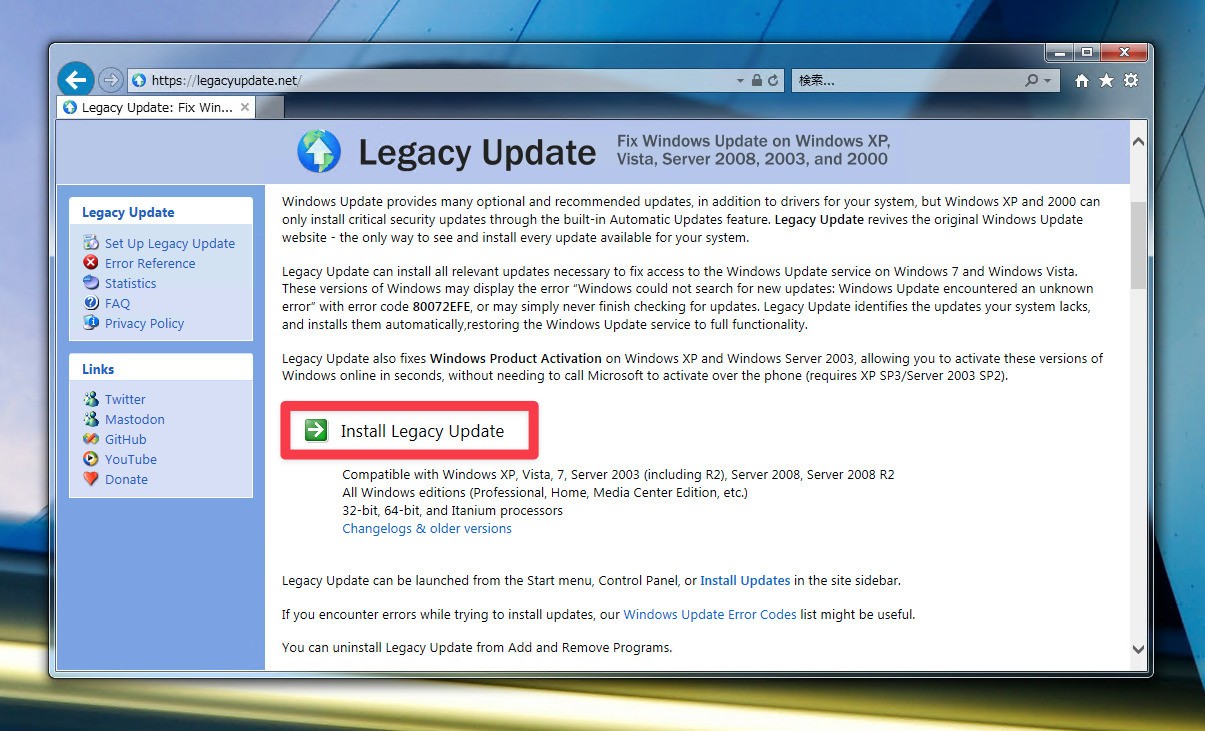
Task: Open Changelogs & older versions link
Action: (x=427, y=528)
